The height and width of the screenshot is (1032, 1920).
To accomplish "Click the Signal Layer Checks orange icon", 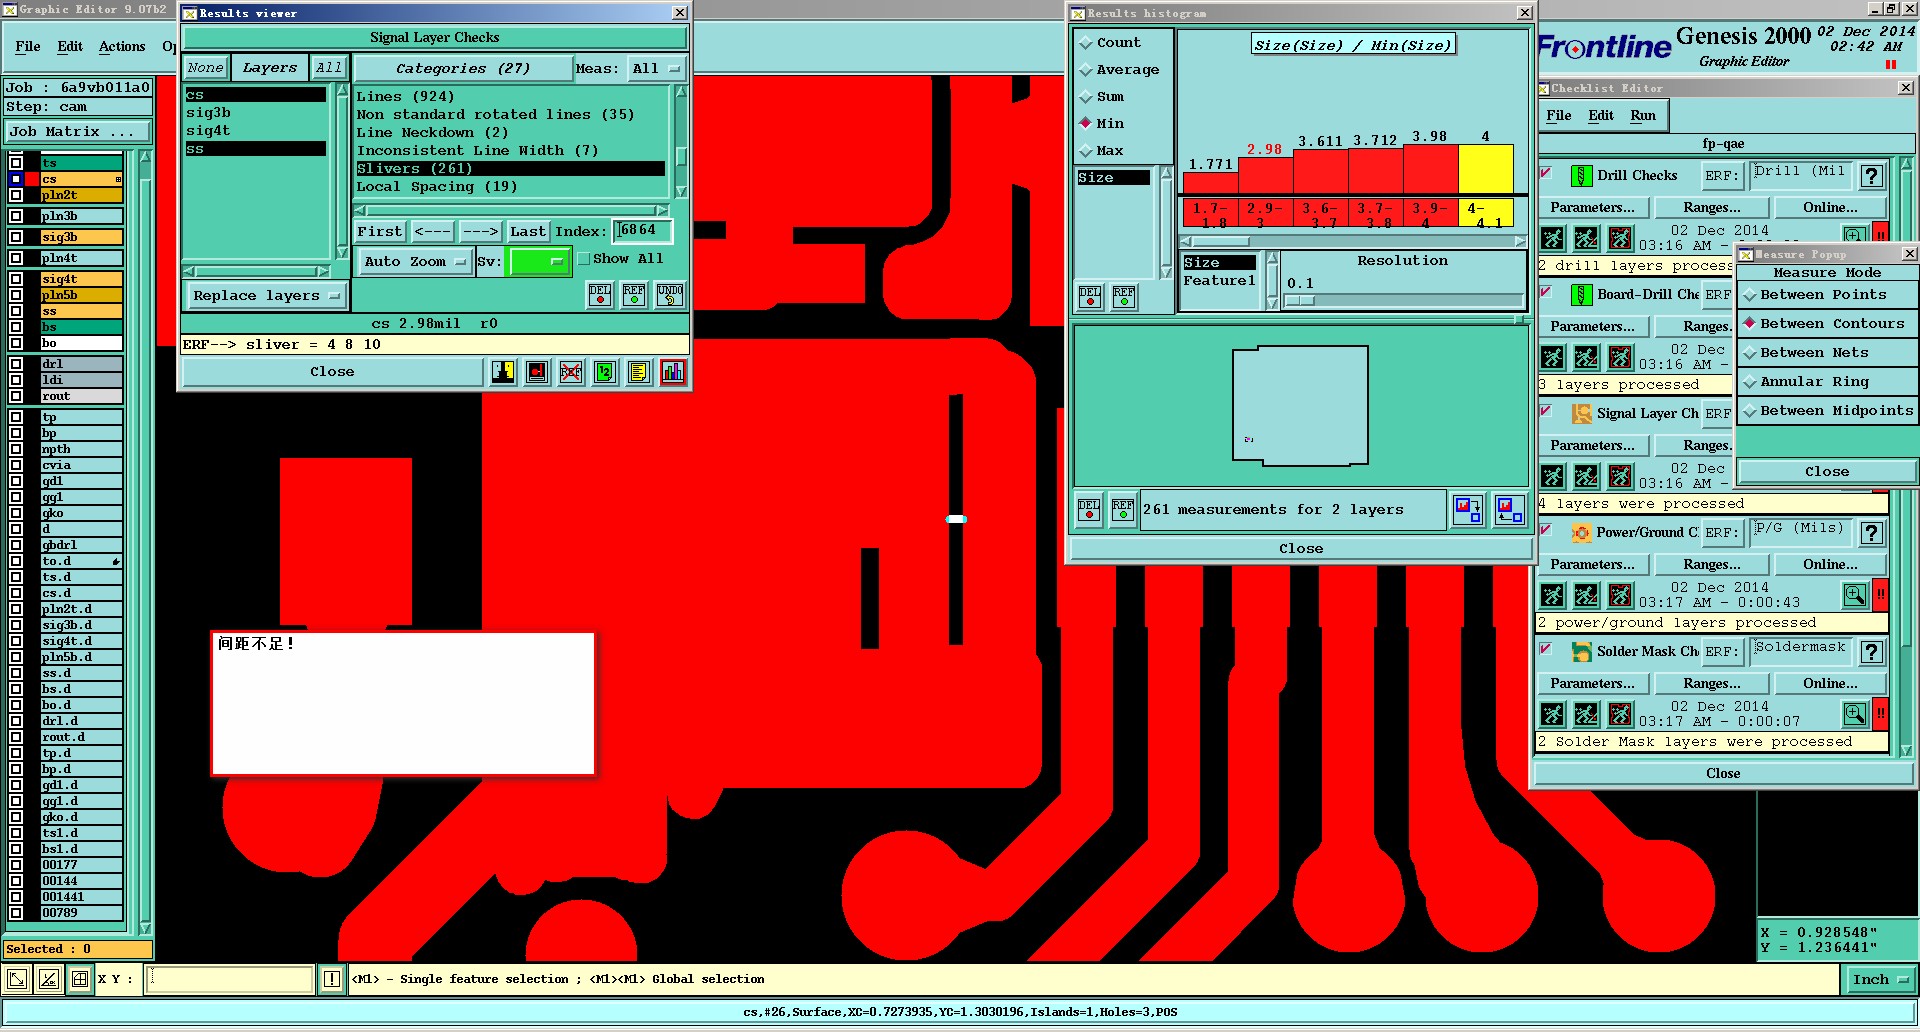I will [1581, 413].
